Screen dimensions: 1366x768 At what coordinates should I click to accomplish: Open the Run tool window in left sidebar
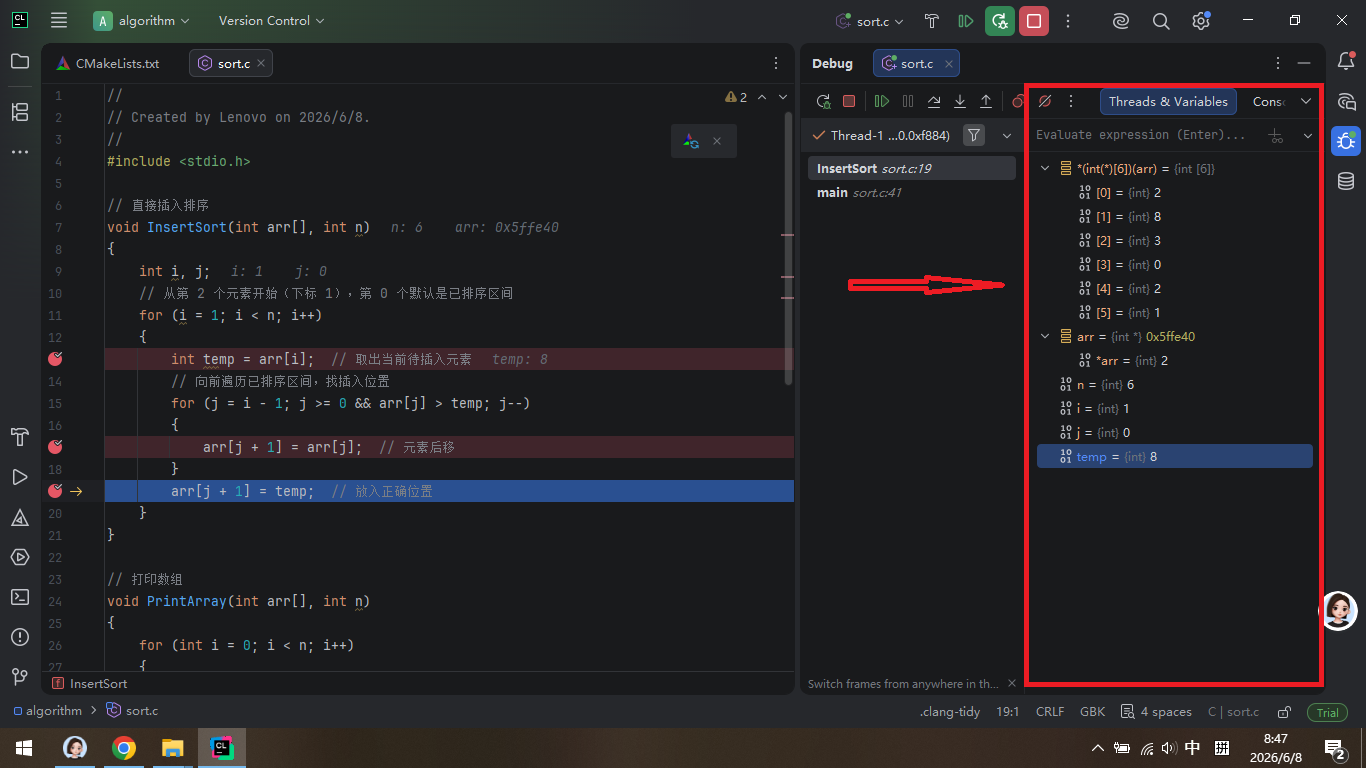[20, 477]
